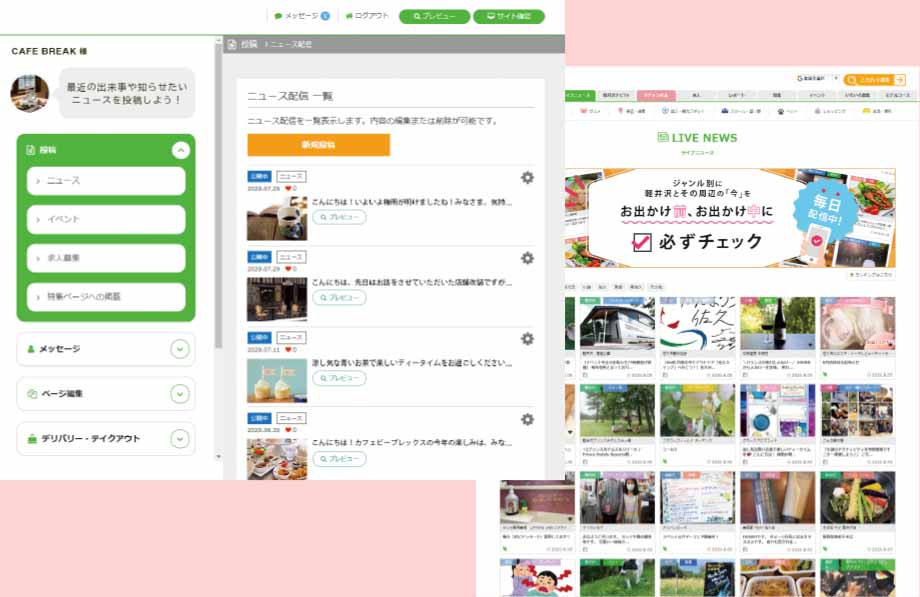Click the ページ編集 icon in sidebar
Screen dimensions: 920x597
32,393
